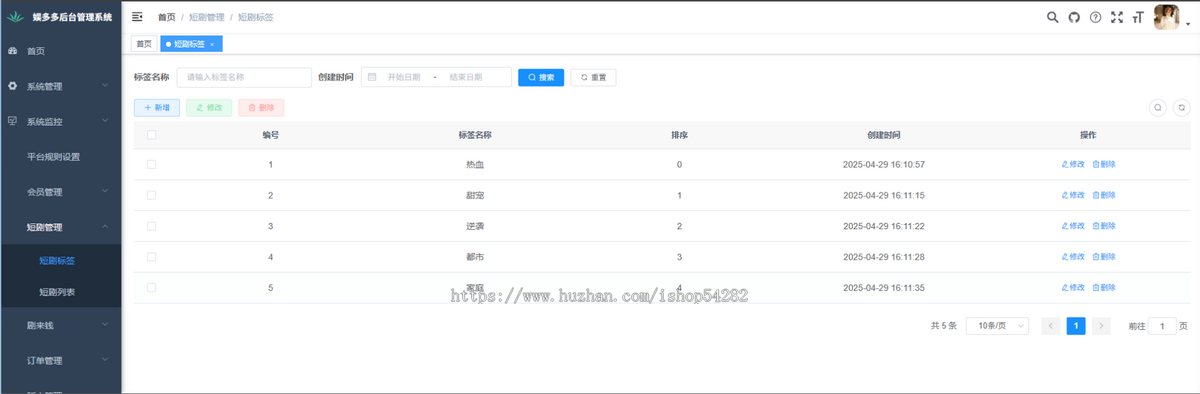Viewport: 1200px width, 394px height.
Task: Open the 10条/页 page size dropdown
Action: click(998, 325)
